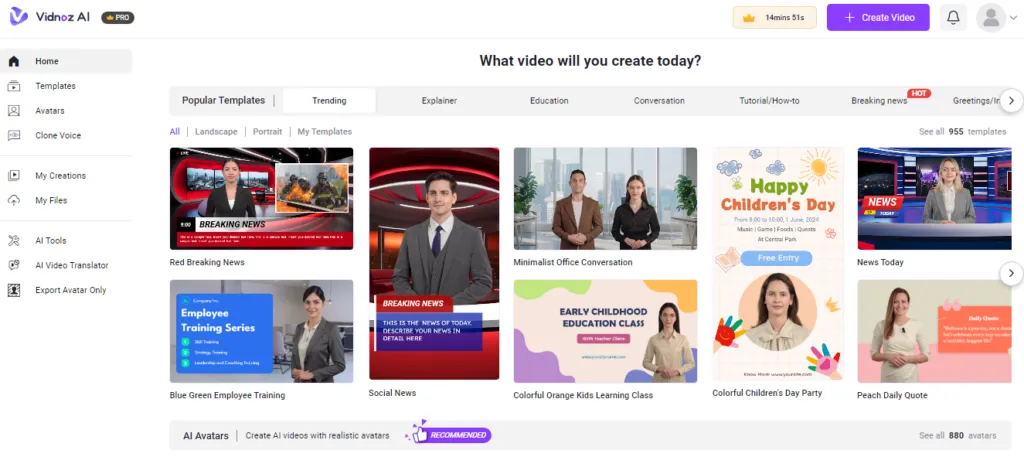Screen dimensions: 1024x457
Task: Click the crown icon in time badge
Action: [x=749, y=18]
